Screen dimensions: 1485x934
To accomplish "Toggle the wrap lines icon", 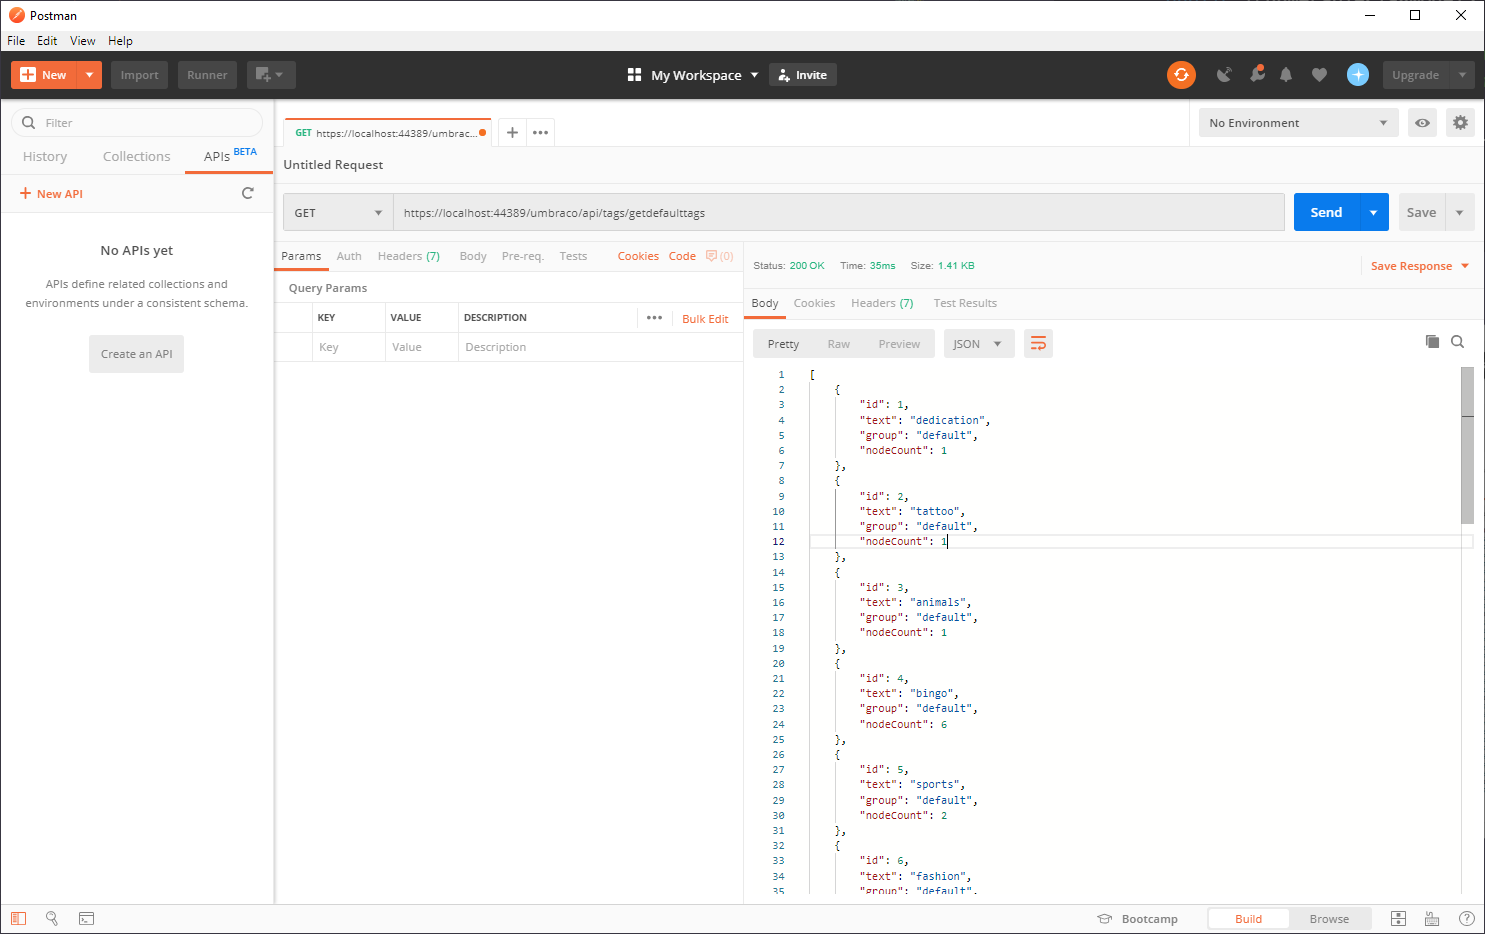I will tap(1038, 344).
